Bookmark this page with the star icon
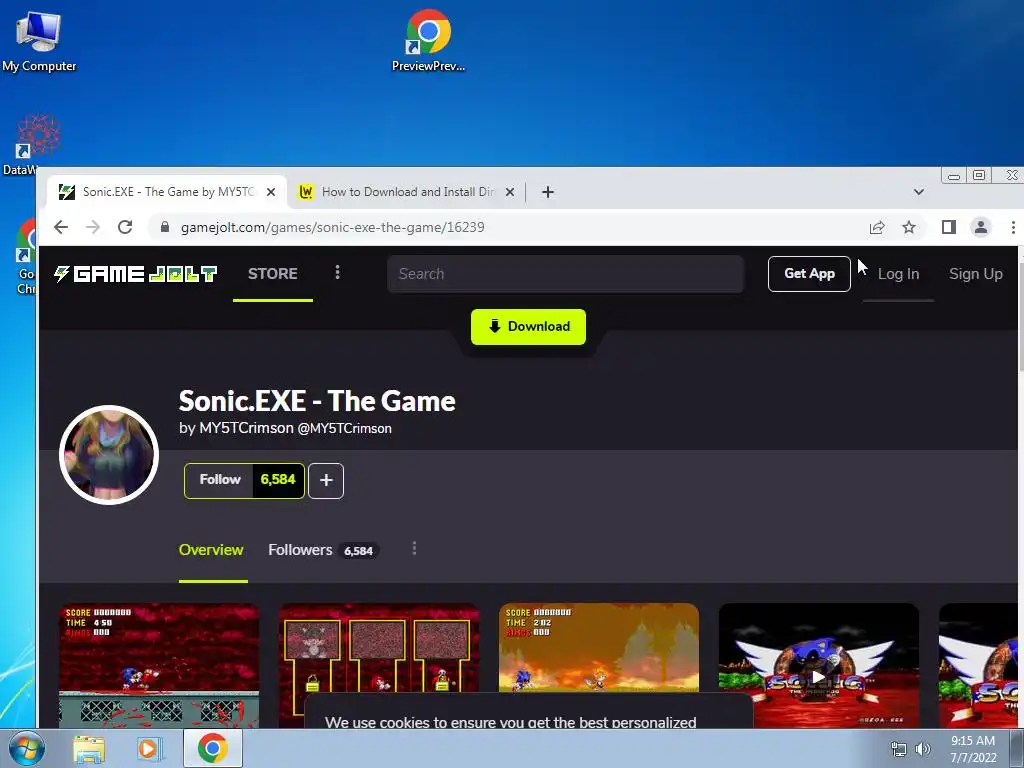Screen dimensions: 1024x768 tap(909, 227)
